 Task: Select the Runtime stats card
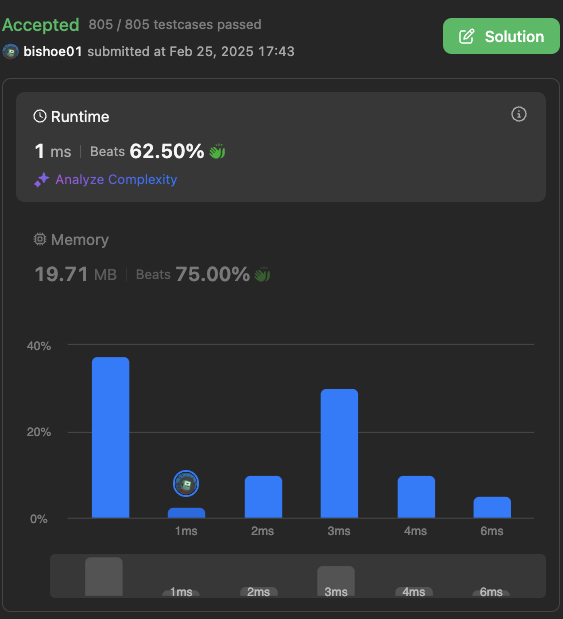(281, 147)
